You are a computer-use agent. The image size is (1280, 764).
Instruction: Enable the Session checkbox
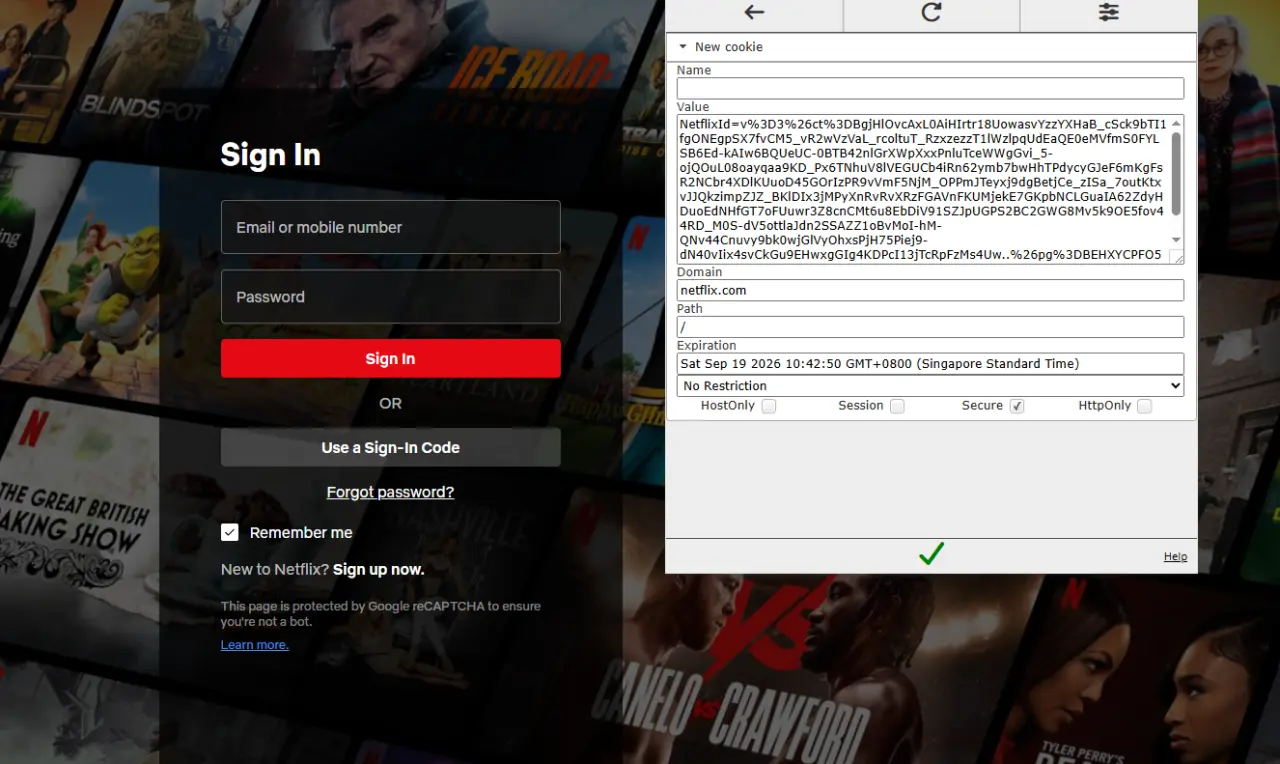[x=897, y=406]
